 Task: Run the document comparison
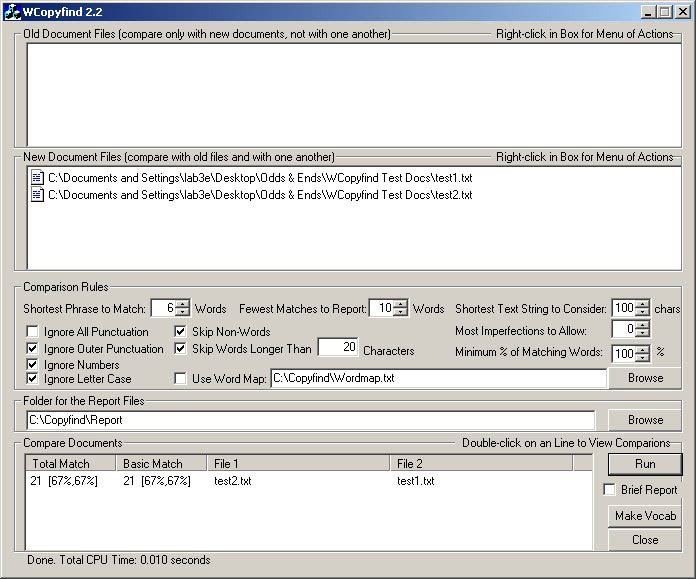(645, 464)
